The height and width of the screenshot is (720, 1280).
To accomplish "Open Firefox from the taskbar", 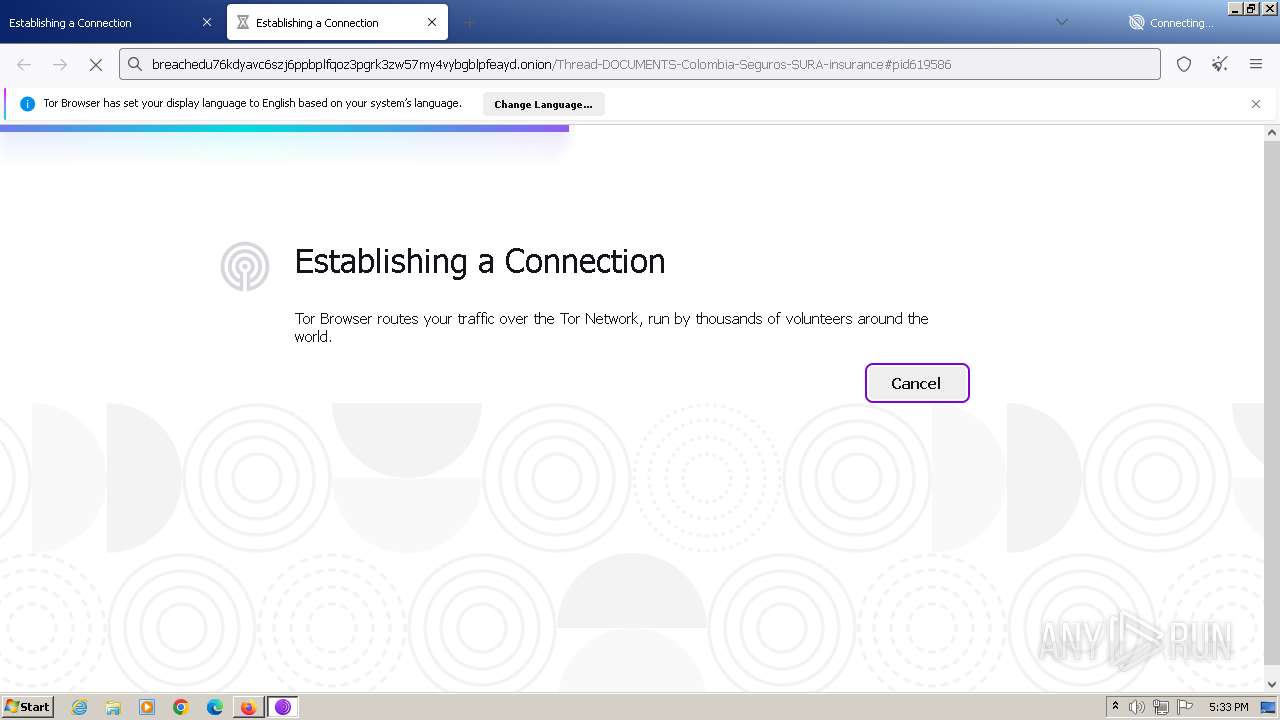I will point(248,707).
